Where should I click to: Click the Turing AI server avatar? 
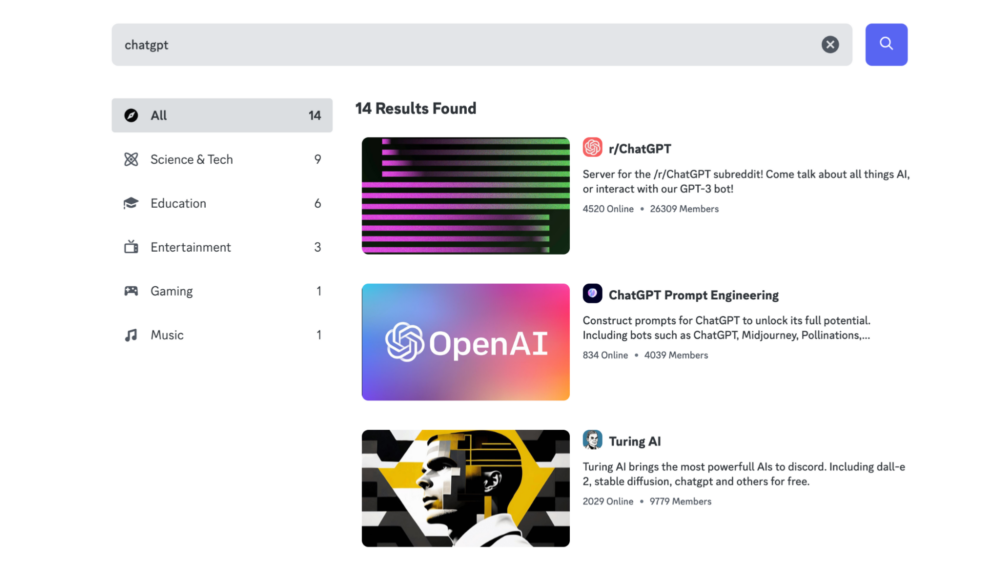coord(592,440)
